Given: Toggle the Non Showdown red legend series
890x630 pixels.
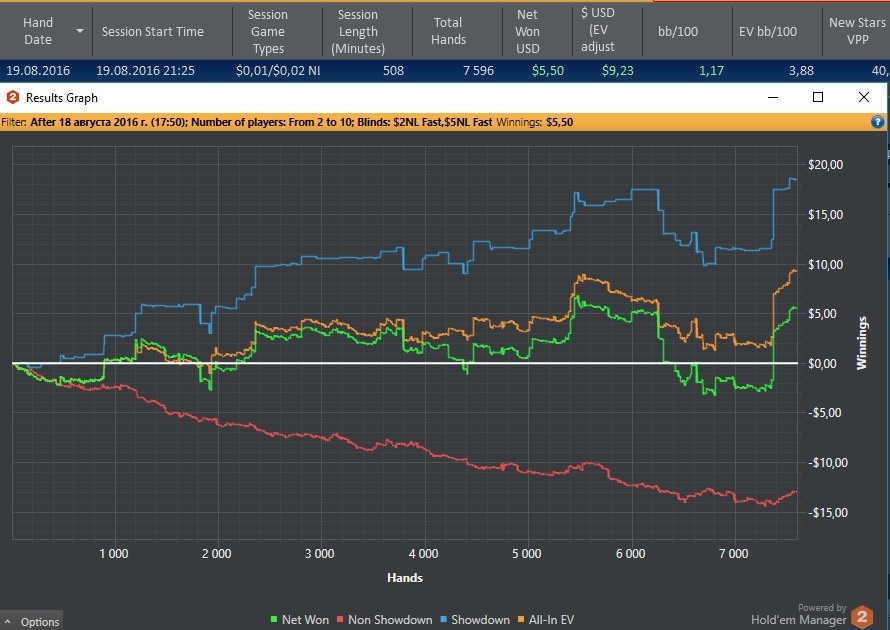Looking at the screenshot, I should point(384,620).
